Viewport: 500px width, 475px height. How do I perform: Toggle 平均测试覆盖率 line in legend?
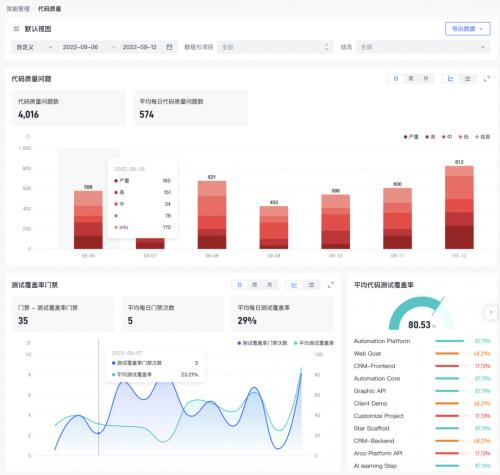(314, 343)
